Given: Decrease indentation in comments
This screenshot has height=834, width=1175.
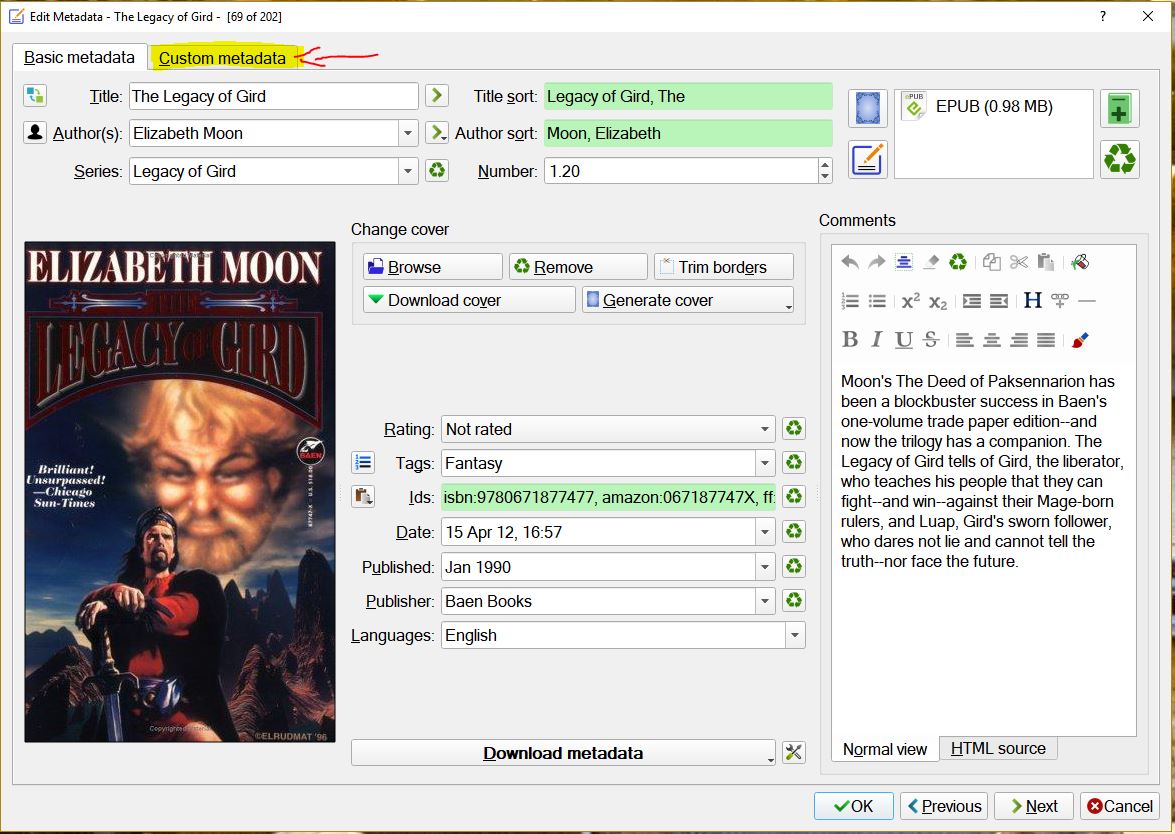Looking at the screenshot, I should [998, 301].
